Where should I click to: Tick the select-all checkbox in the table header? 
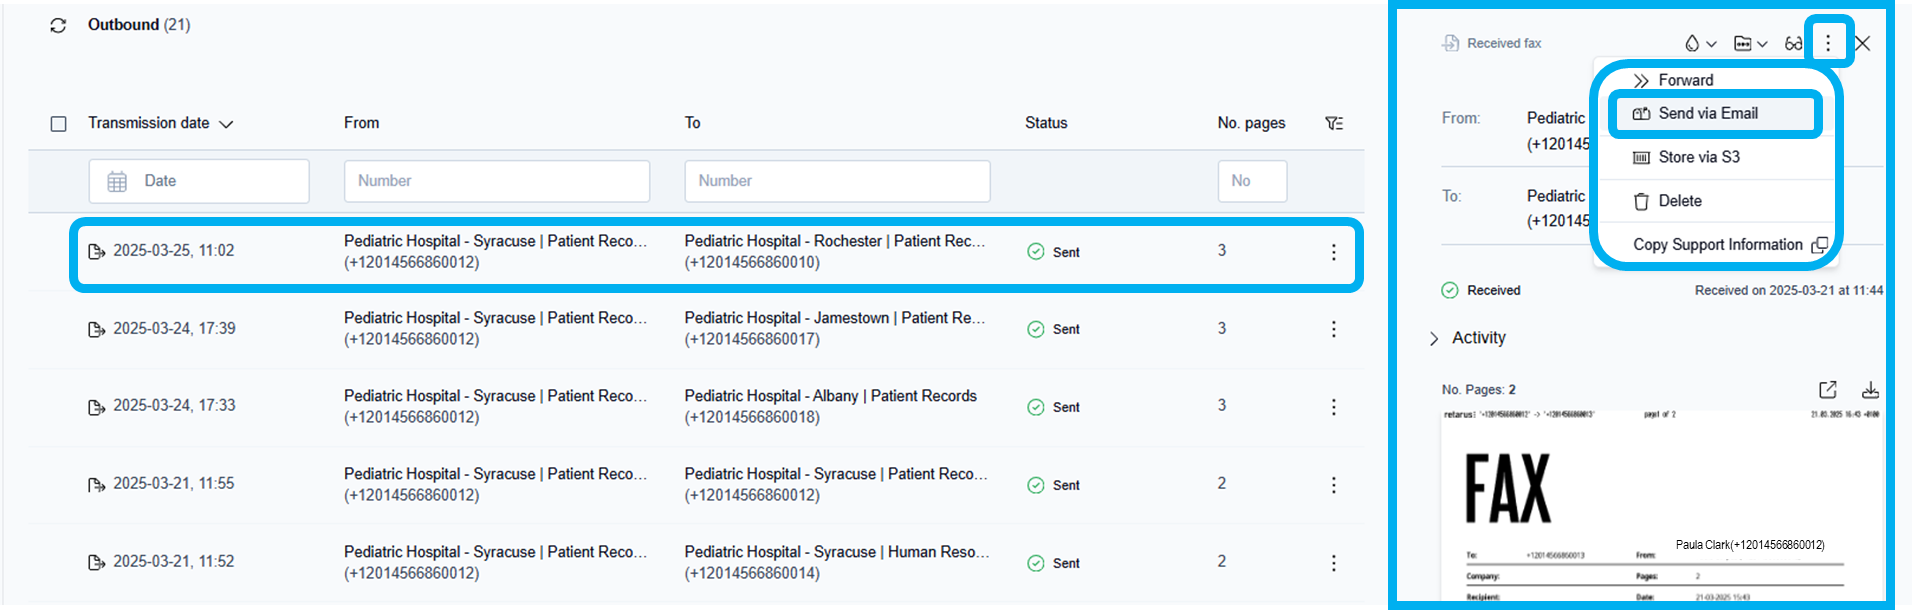[x=59, y=124]
